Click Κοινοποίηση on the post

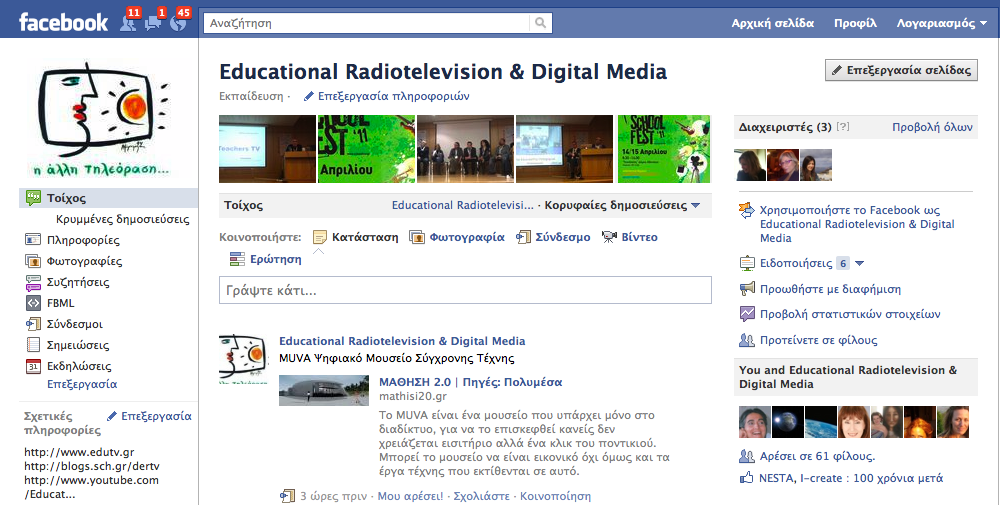[555, 496]
